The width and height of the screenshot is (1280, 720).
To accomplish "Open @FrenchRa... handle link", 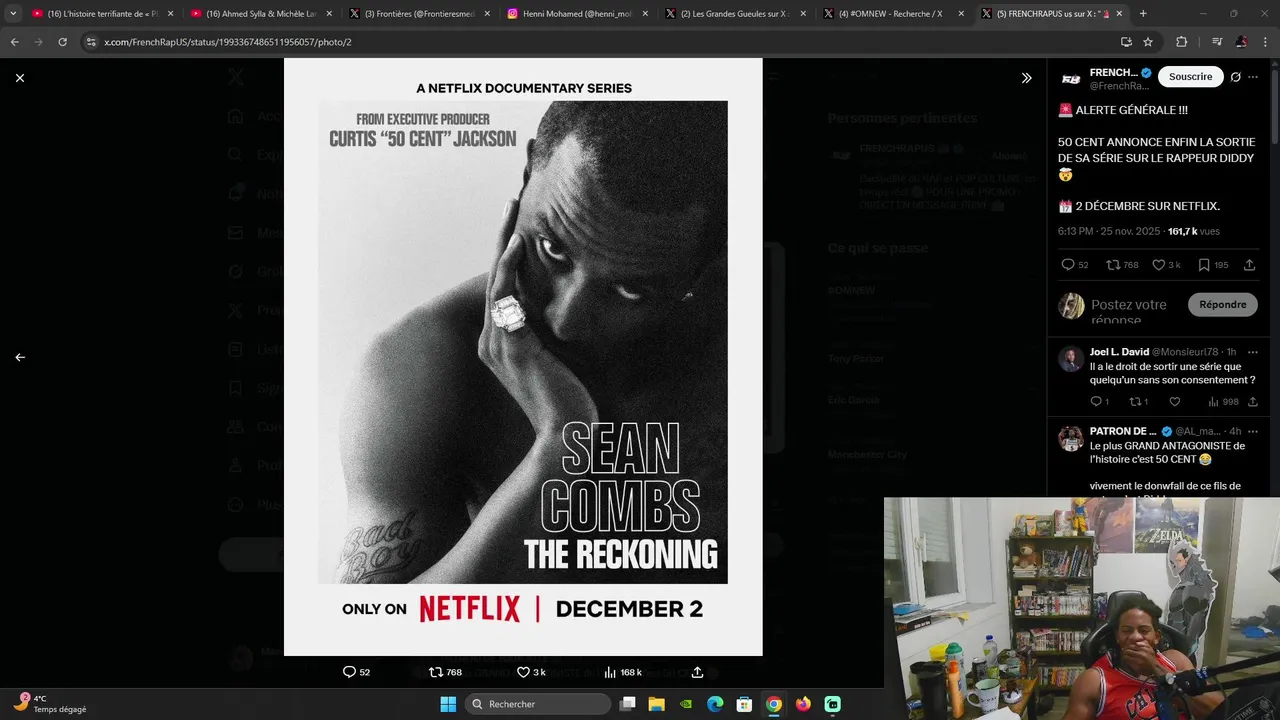I will (1119, 86).
